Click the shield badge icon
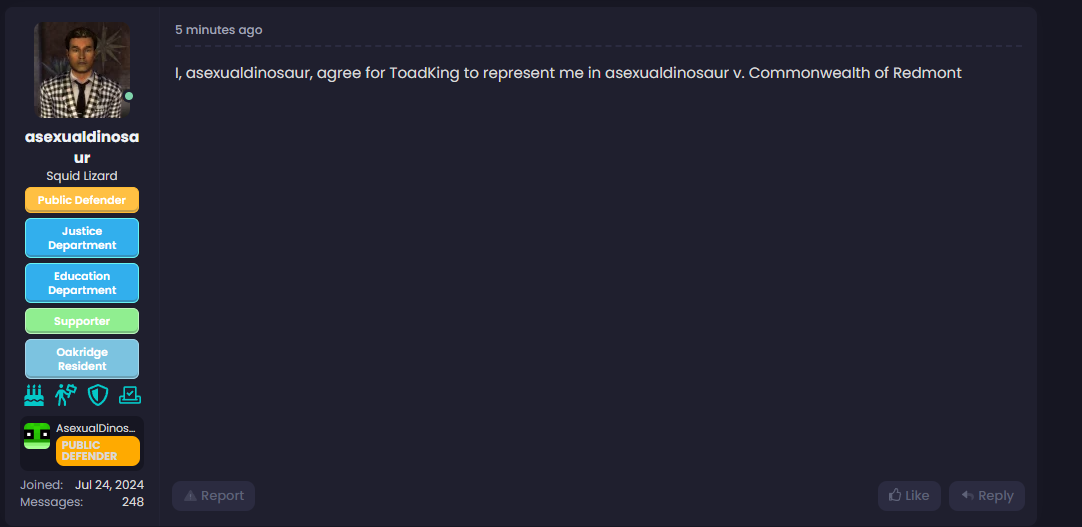 click(x=98, y=395)
